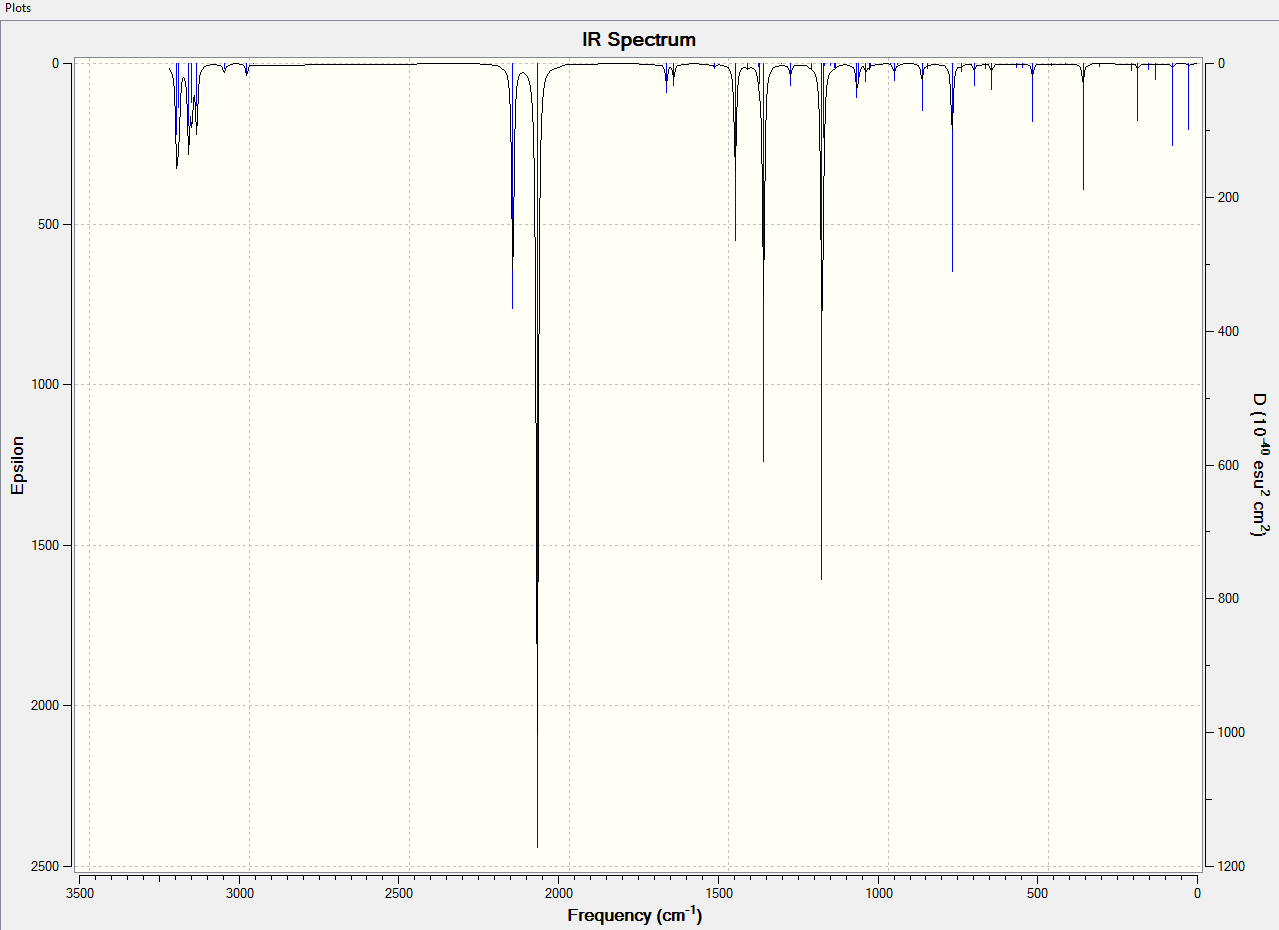Image resolution: width=1279 pixels, height=930 pixels.
Task: Select the peak cluster near 3200 cm-1
Action: pyautogui.click(x=185, y=115)
